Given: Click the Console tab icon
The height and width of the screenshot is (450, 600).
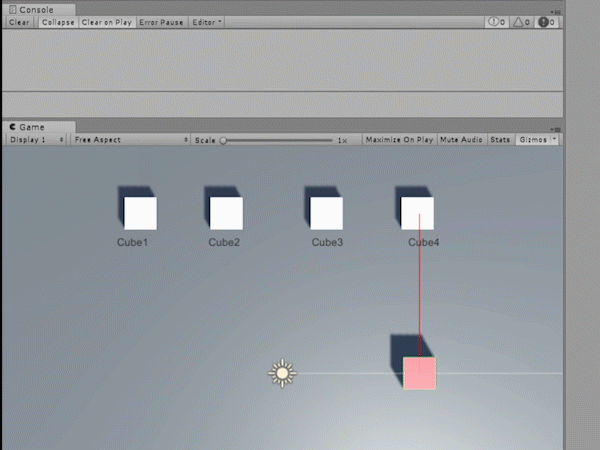Looking at the screenshot, I should (x=12, y=10).
